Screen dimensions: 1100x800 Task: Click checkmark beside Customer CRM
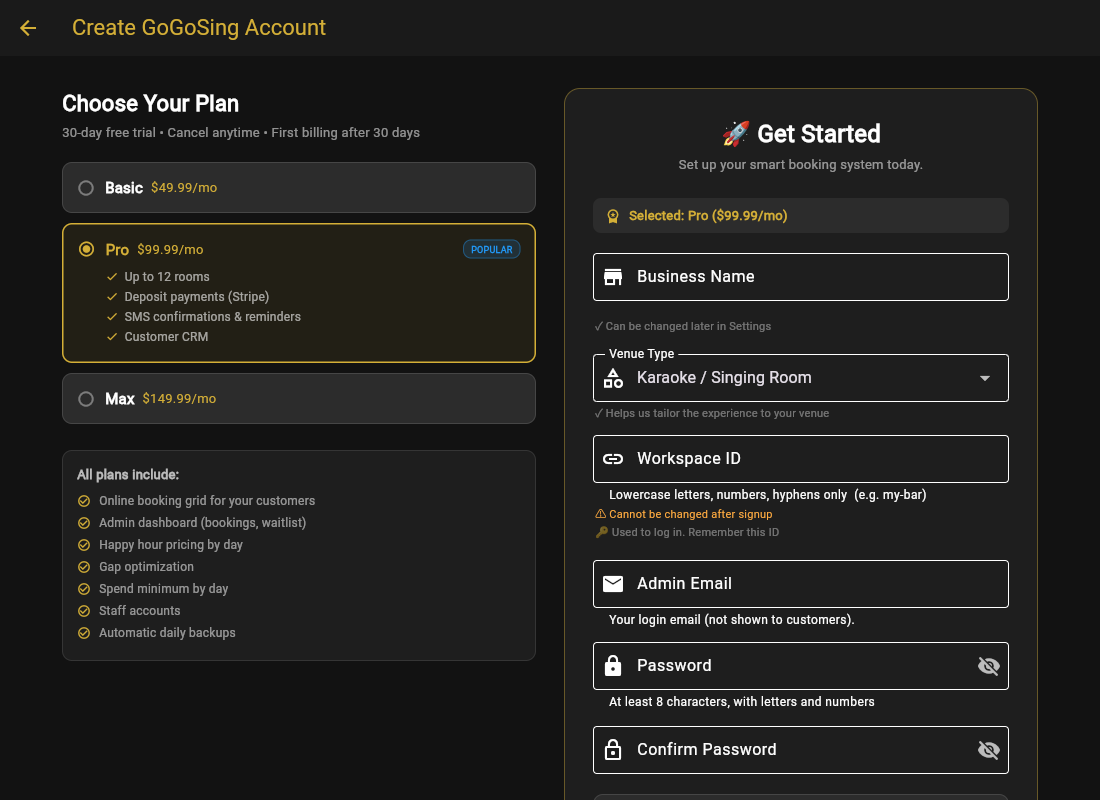click(x=112, y=337)
